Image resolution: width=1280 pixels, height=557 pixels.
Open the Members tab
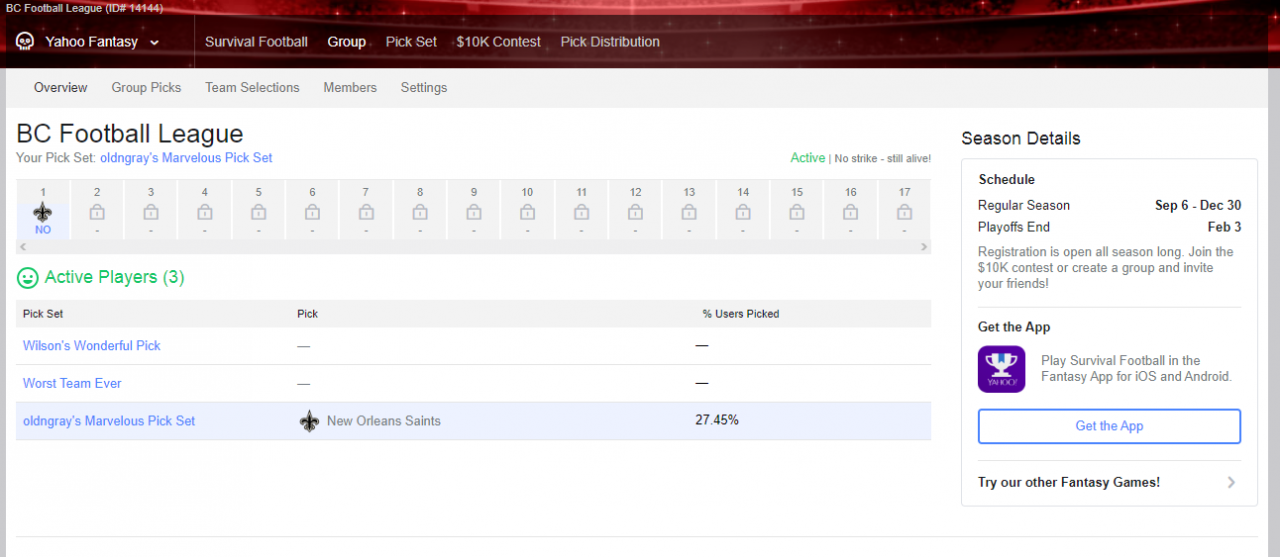350,88
